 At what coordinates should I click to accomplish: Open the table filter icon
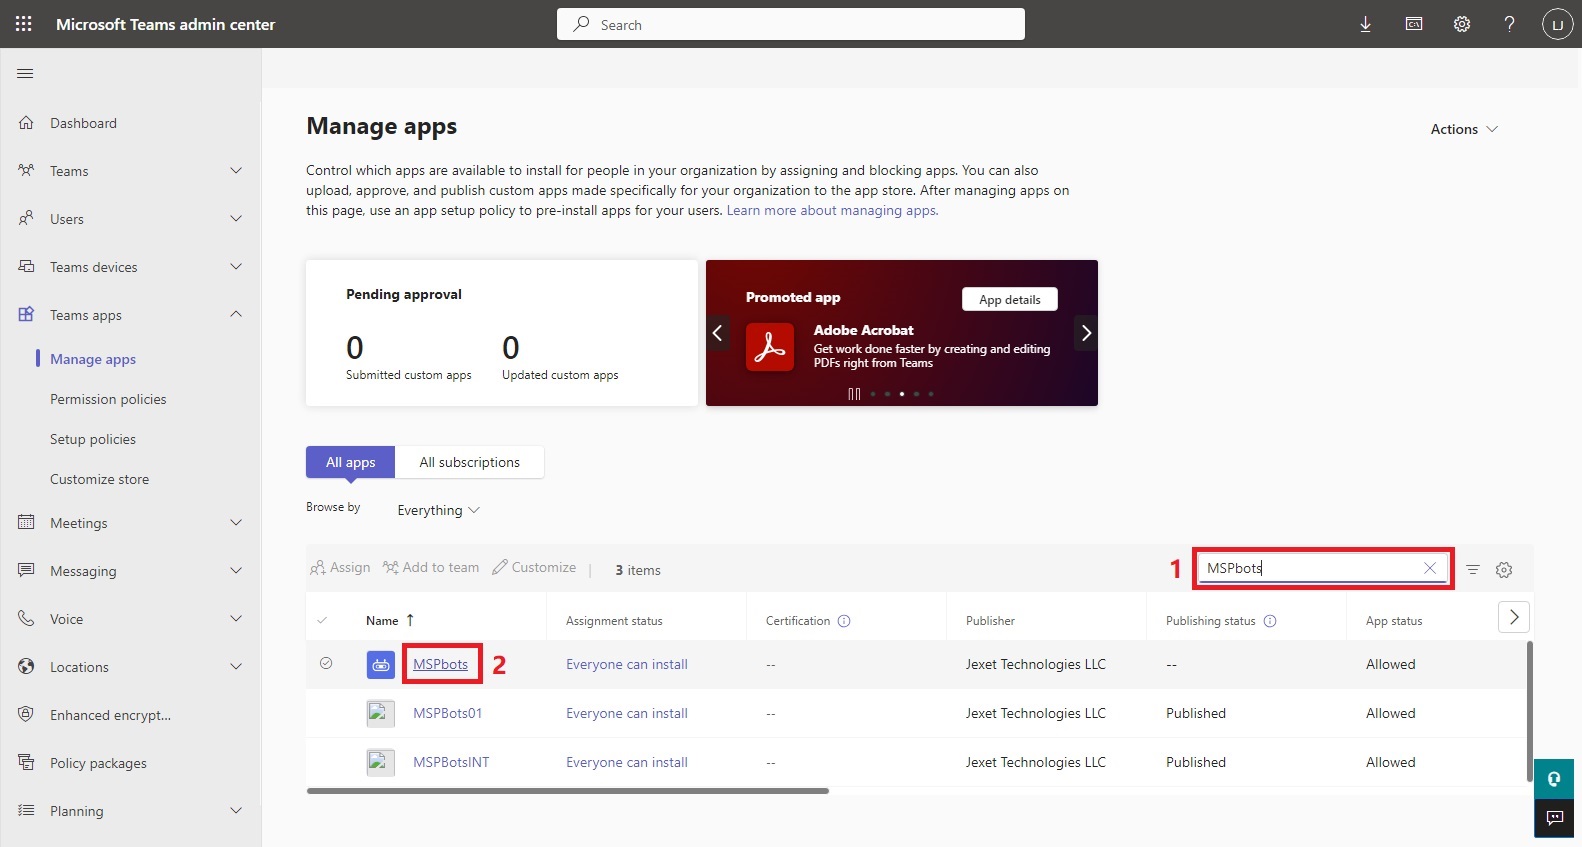point(1473,570)
